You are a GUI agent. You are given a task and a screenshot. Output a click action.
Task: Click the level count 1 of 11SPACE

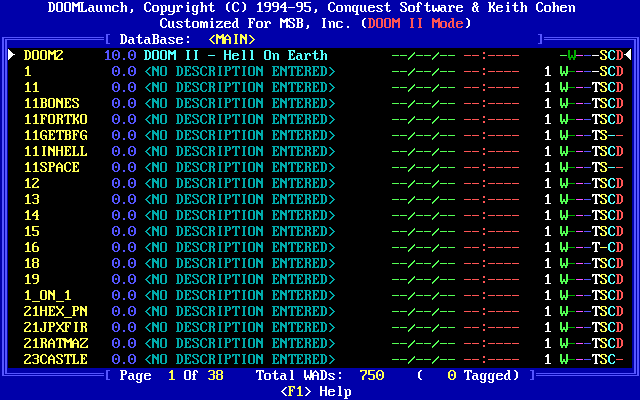548,167
